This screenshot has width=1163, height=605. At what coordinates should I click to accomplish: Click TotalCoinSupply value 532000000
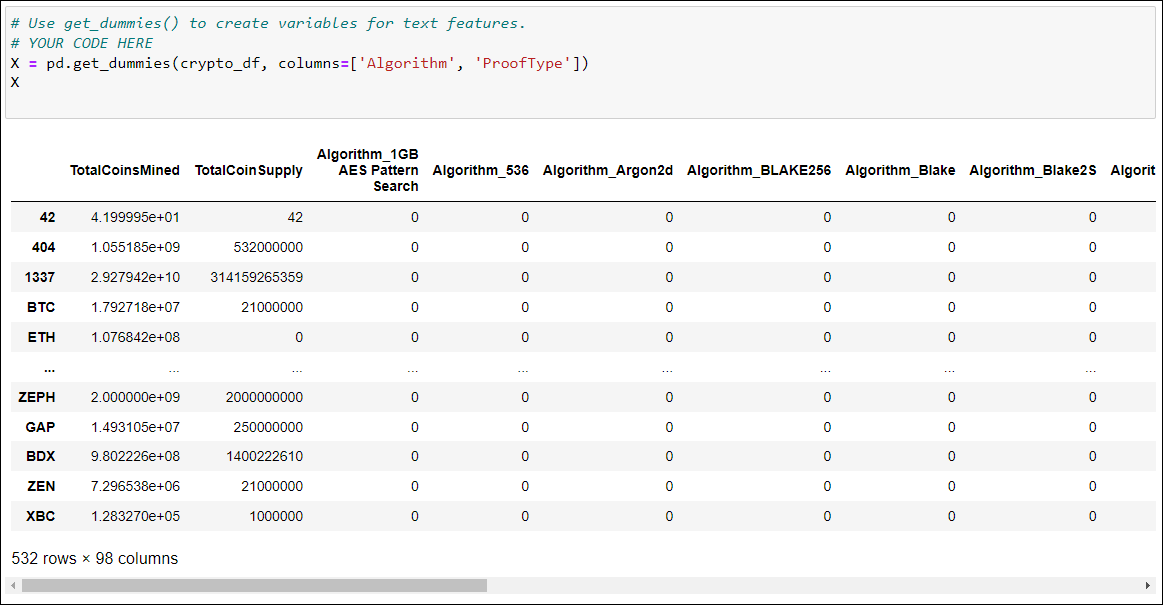click(x=268, y=247)
